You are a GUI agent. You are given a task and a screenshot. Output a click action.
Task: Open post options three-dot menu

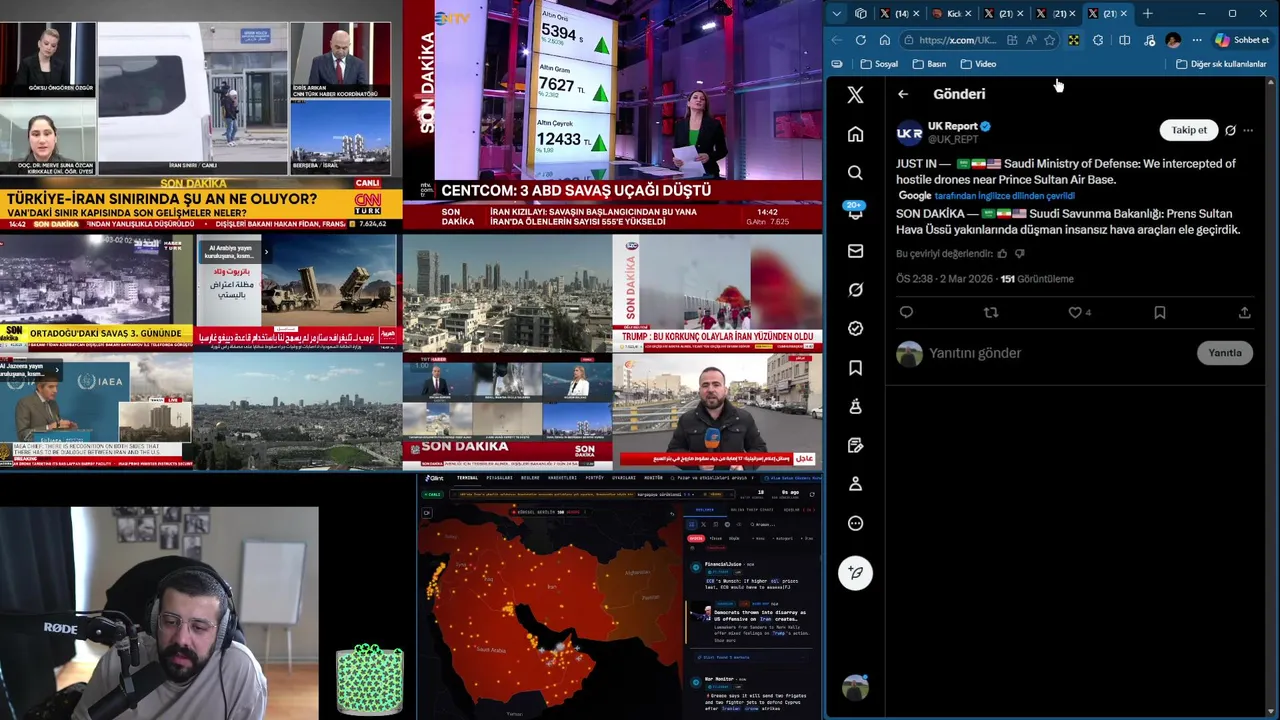pyautogui.click(x=1248, y=130)
